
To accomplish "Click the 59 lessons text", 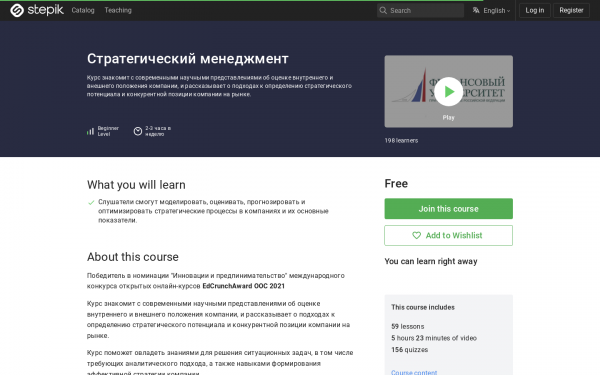I will (408, 326).
